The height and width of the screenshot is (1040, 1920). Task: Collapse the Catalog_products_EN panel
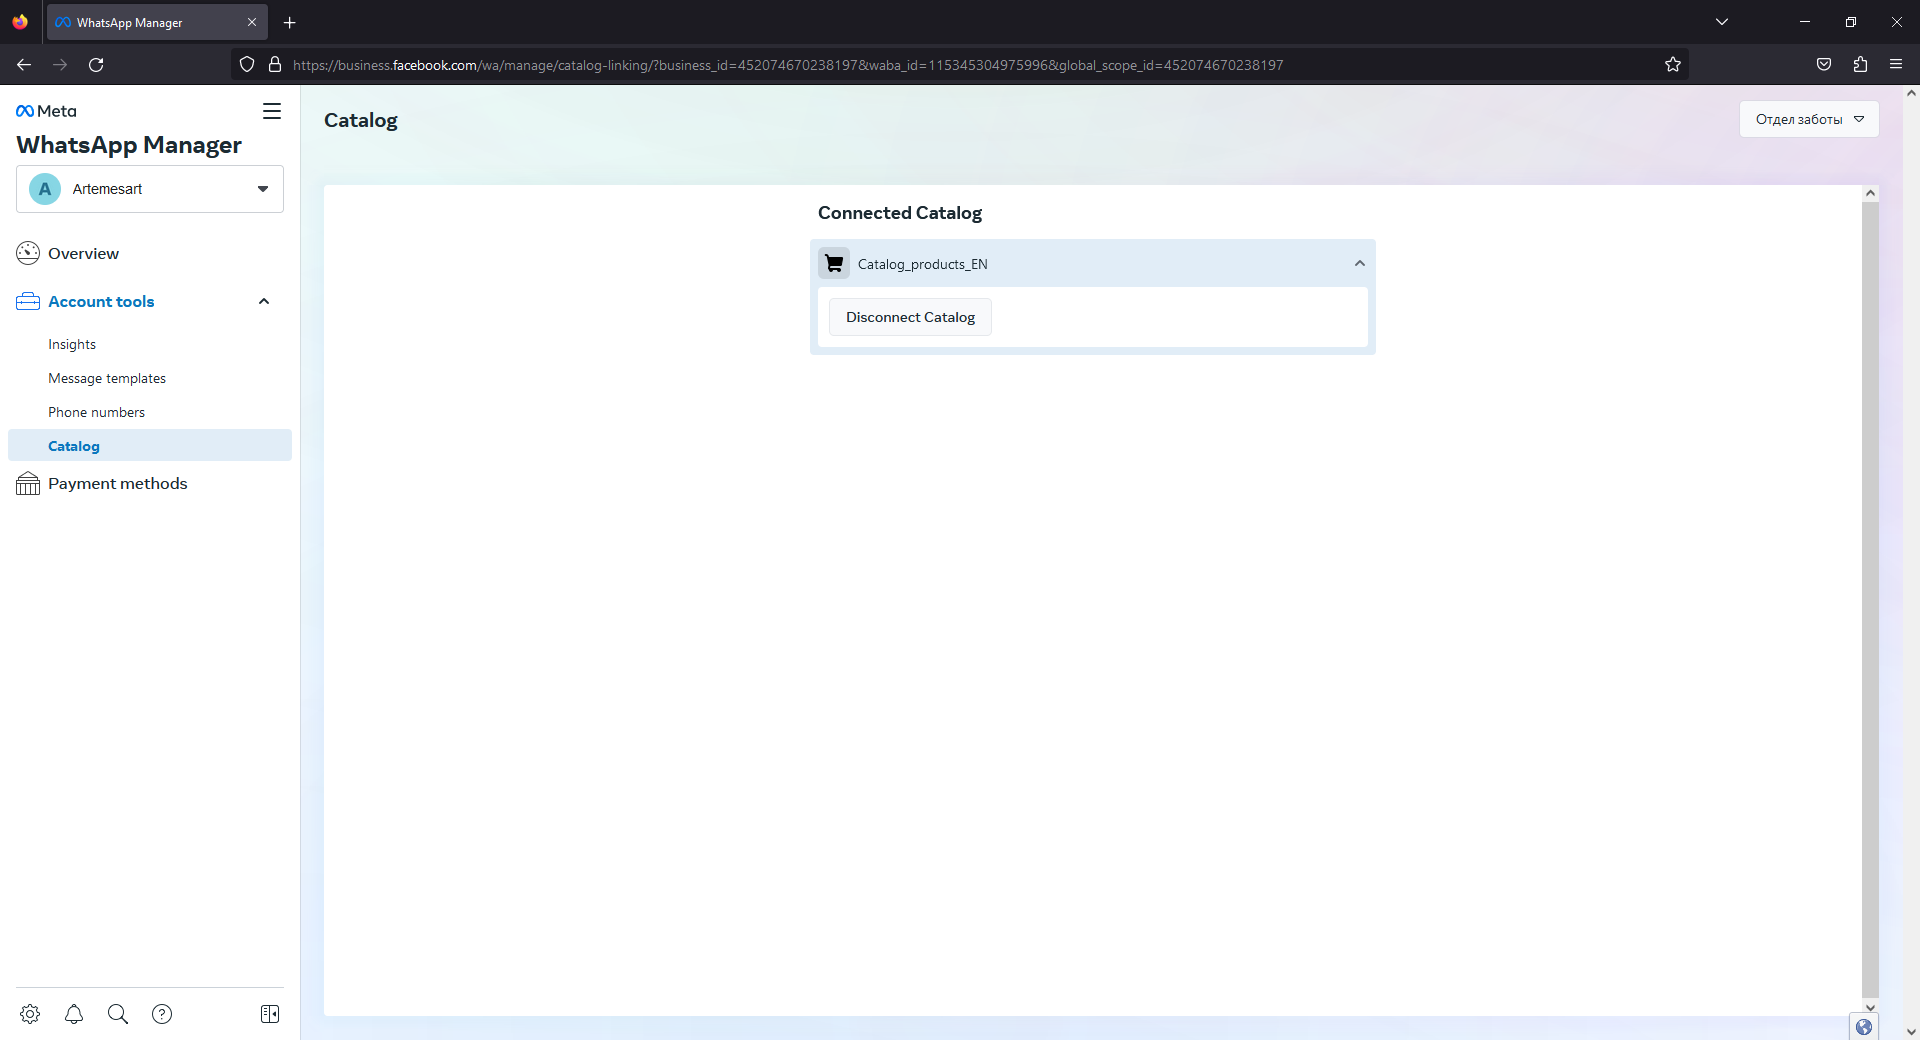[1360, 264]
